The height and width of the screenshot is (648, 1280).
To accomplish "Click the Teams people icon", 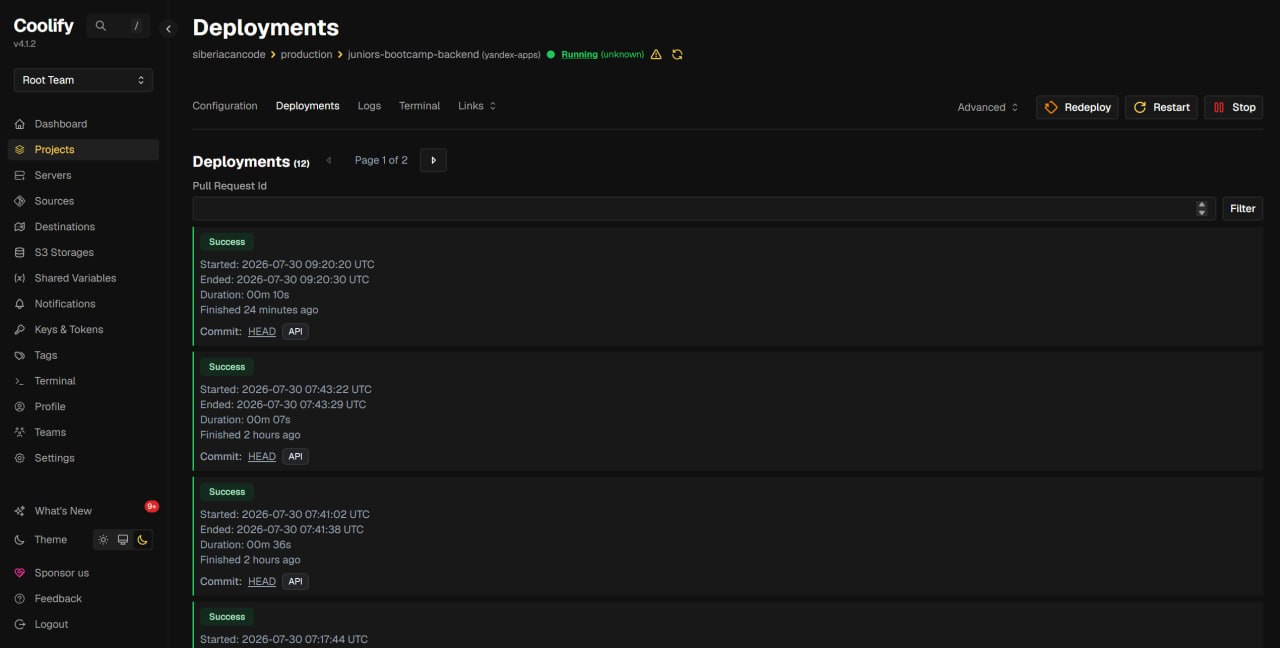I will pyautogui.click(x=20, y=433).
